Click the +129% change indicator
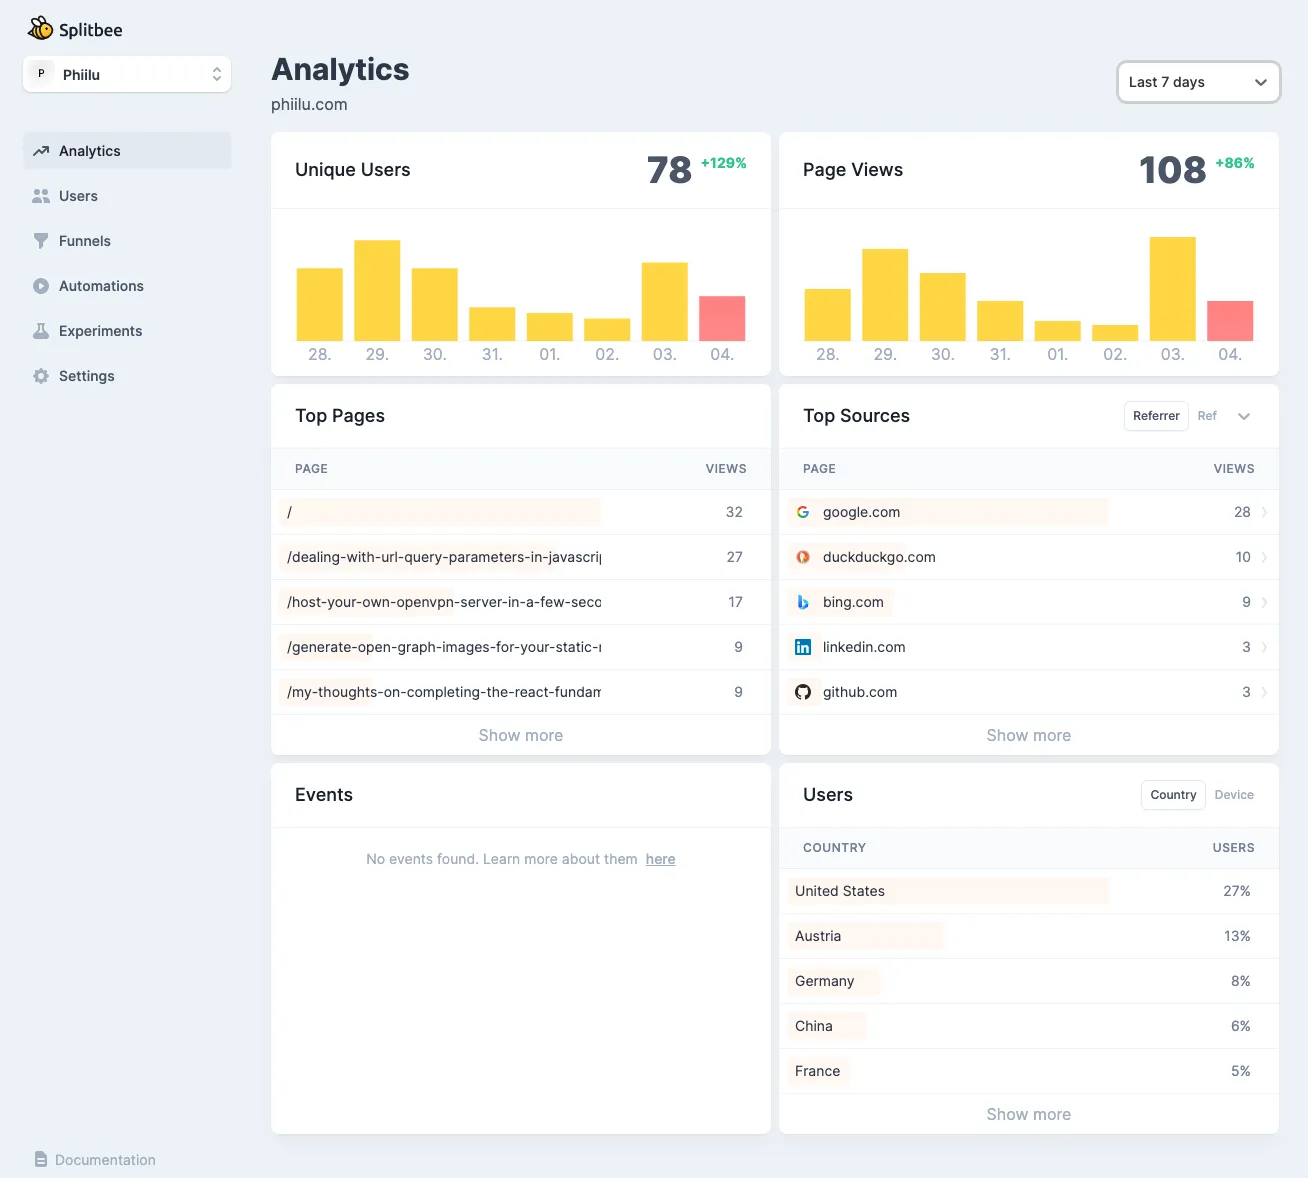The height and width of the screenshot is (1178, 1308). 723,163
